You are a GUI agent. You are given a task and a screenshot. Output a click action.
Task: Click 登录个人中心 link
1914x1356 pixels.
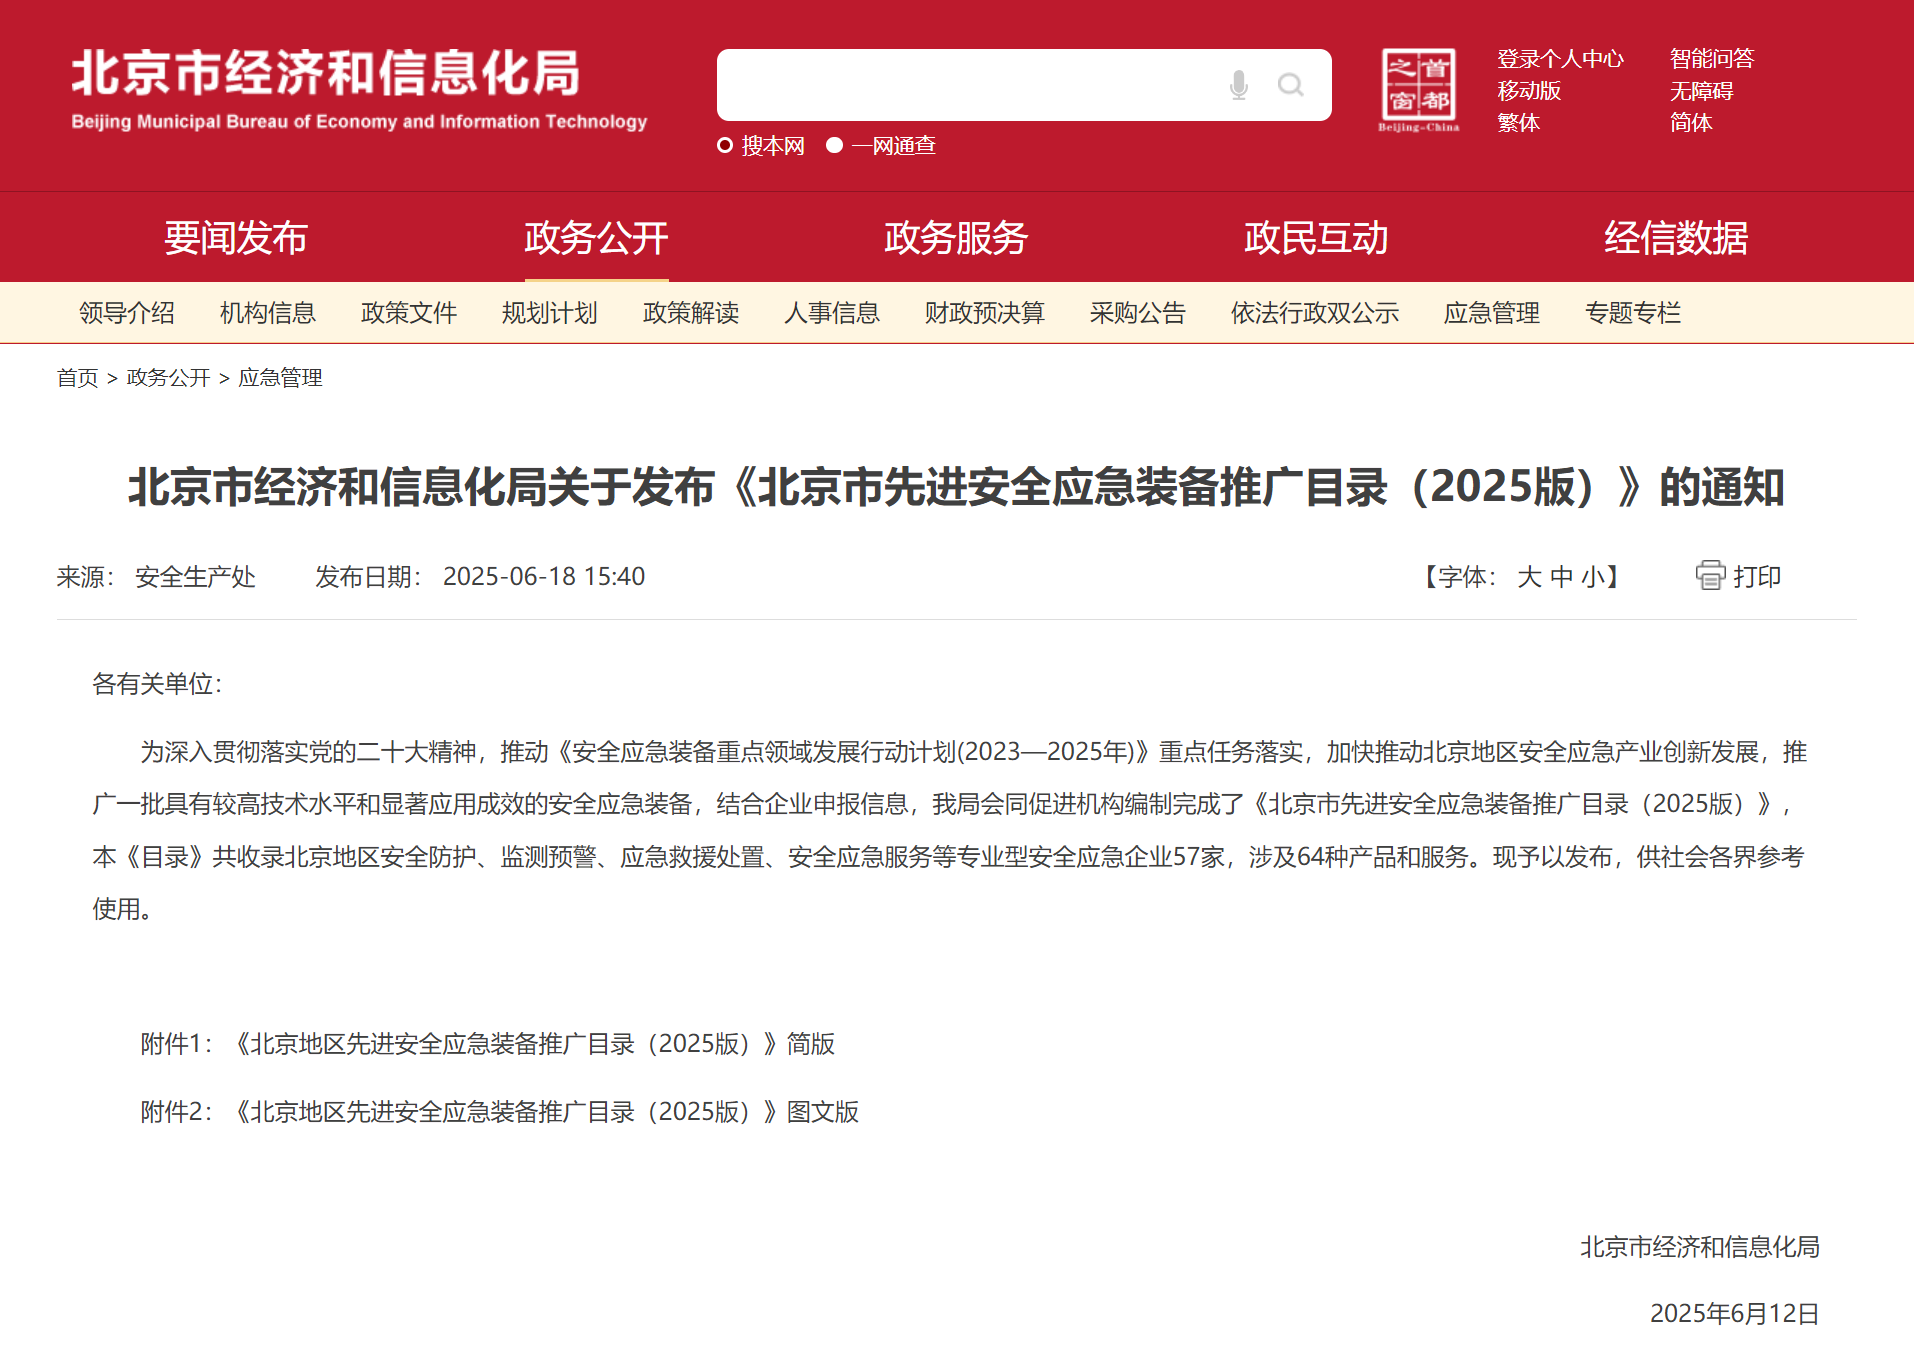point(1560,59)
